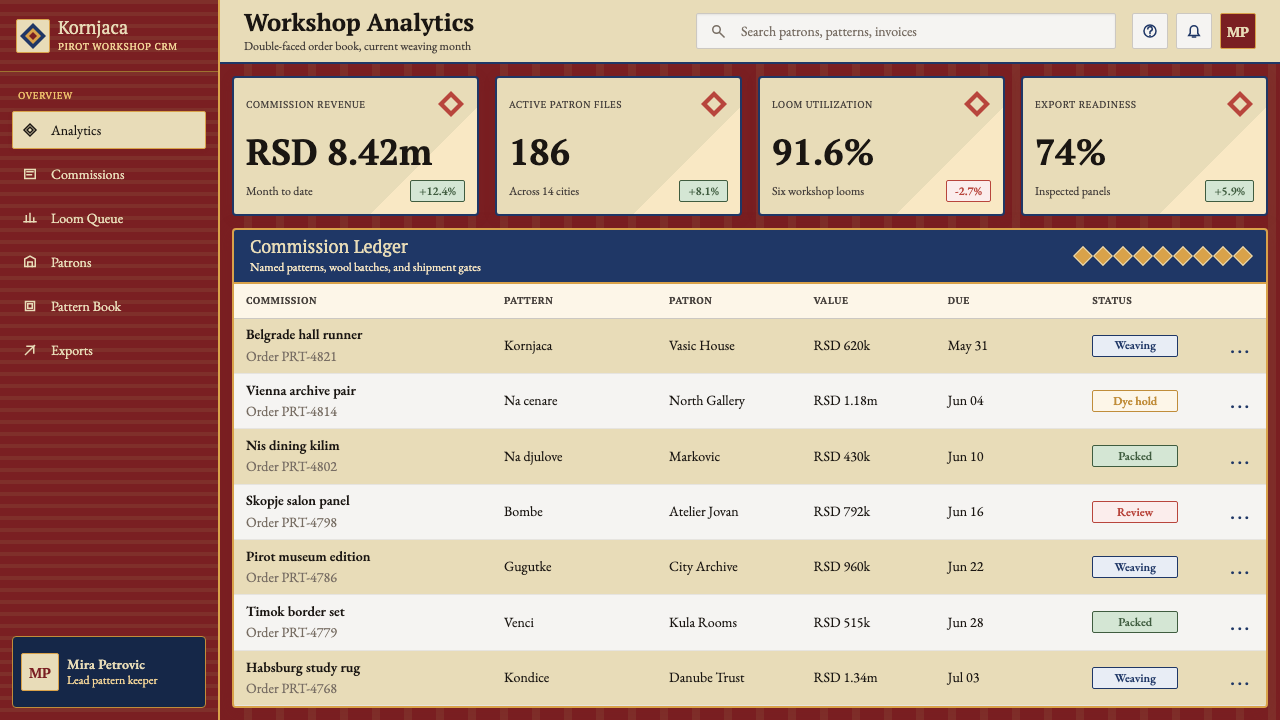
Task: Click diamond icon on Export Readiness card
Action: (1240, 104)
